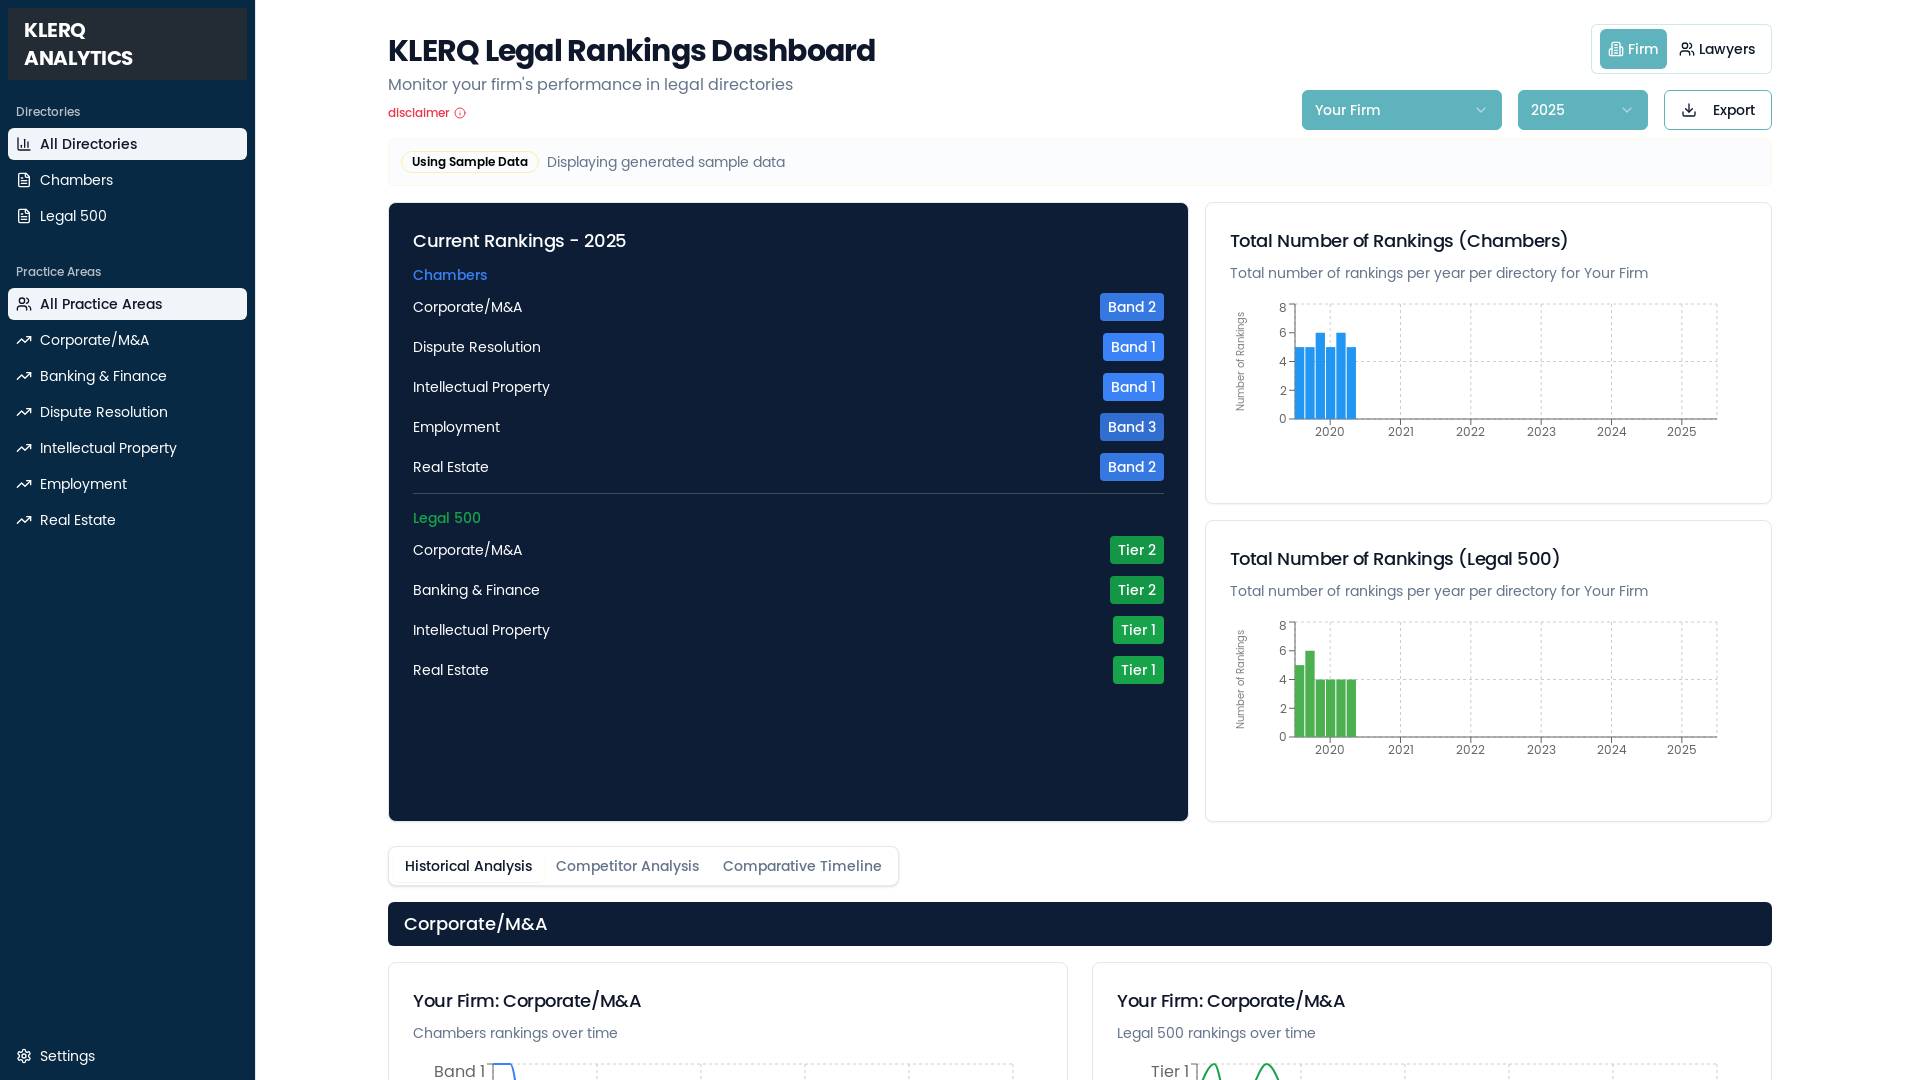Switch view to Firm

1633,49
